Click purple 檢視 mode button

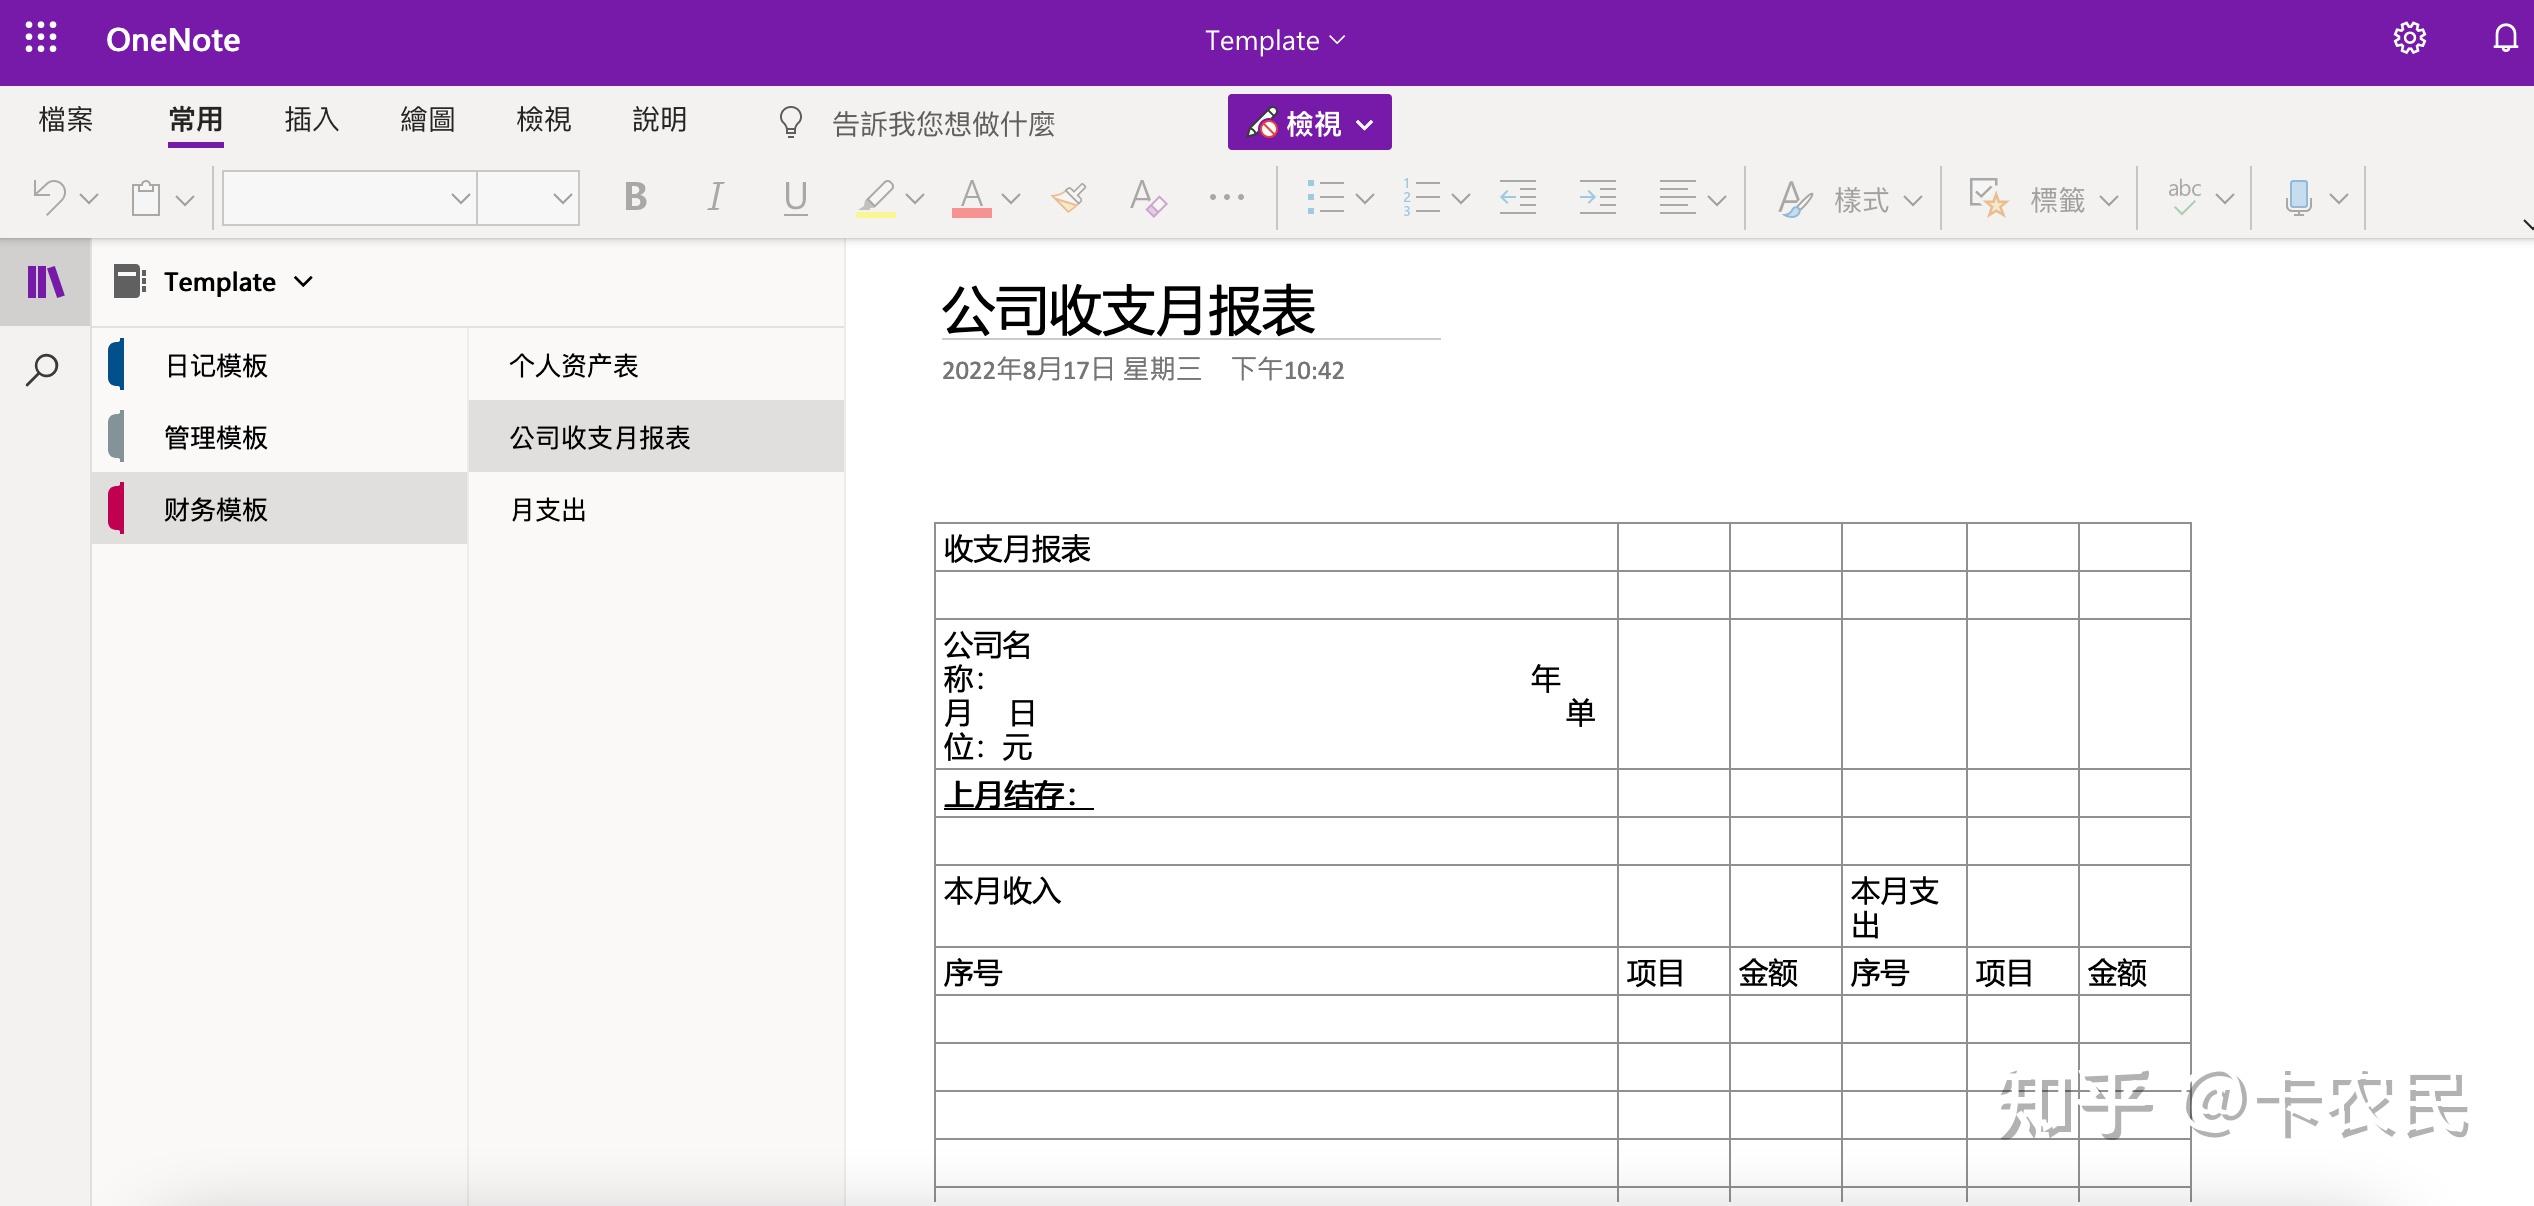tap(1310, 122)
